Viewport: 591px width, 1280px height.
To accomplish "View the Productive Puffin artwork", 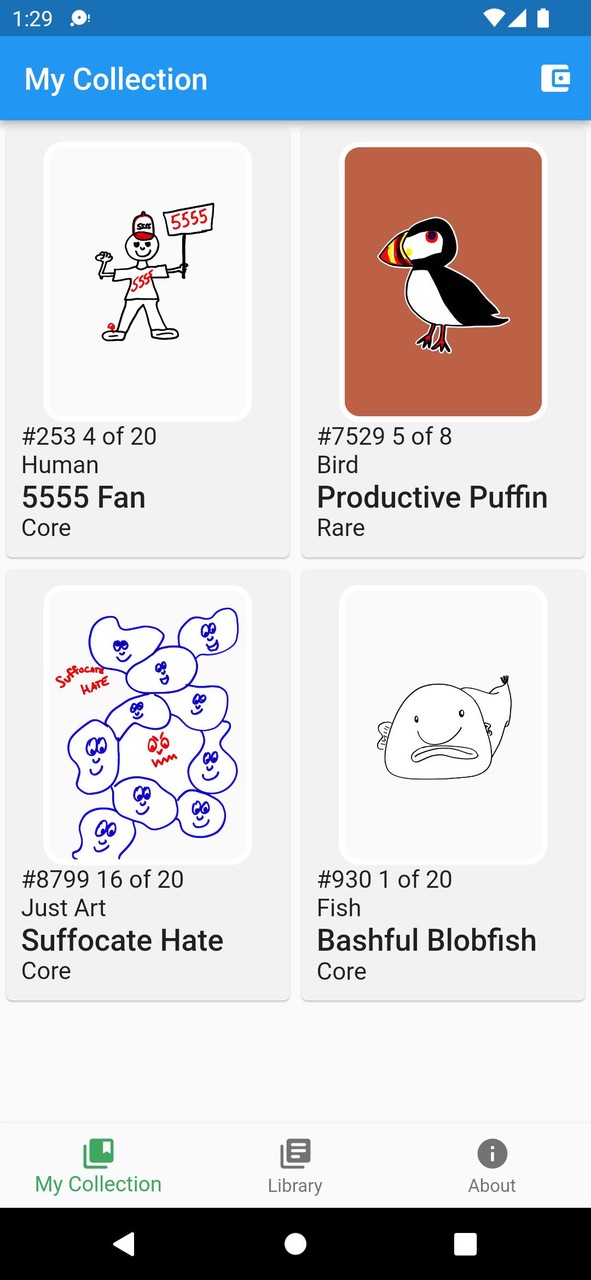I will [x=443, y=281].
